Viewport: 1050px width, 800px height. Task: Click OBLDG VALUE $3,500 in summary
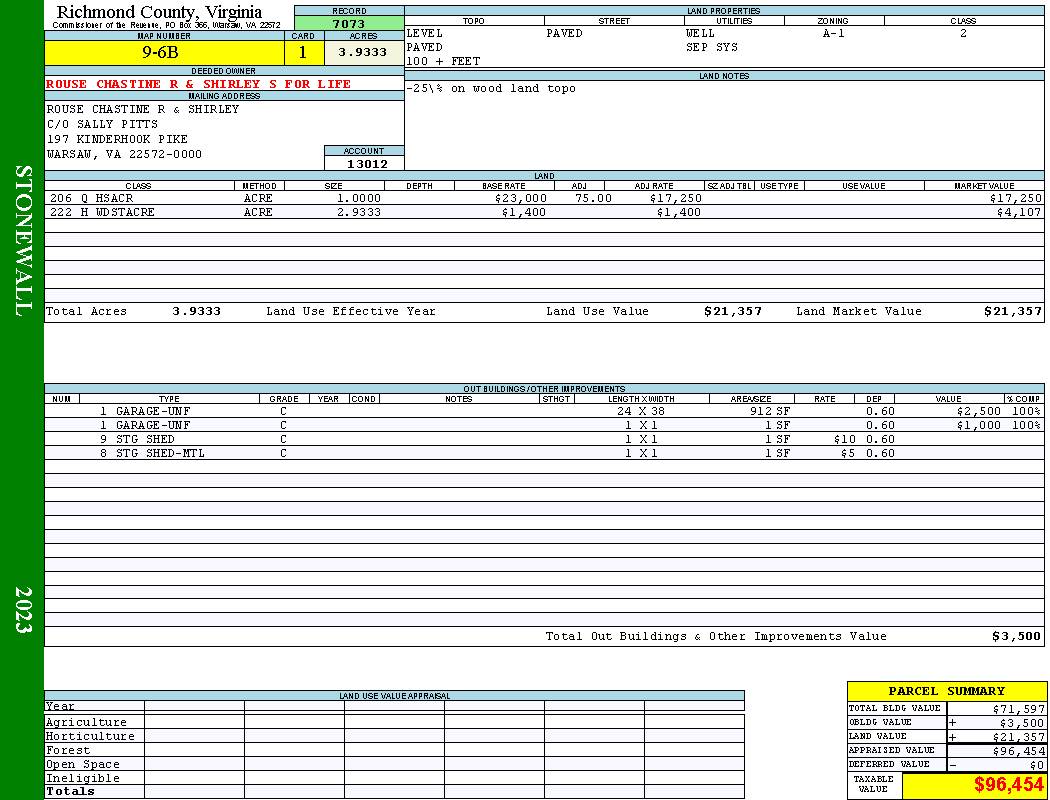tap(1022, 723)
